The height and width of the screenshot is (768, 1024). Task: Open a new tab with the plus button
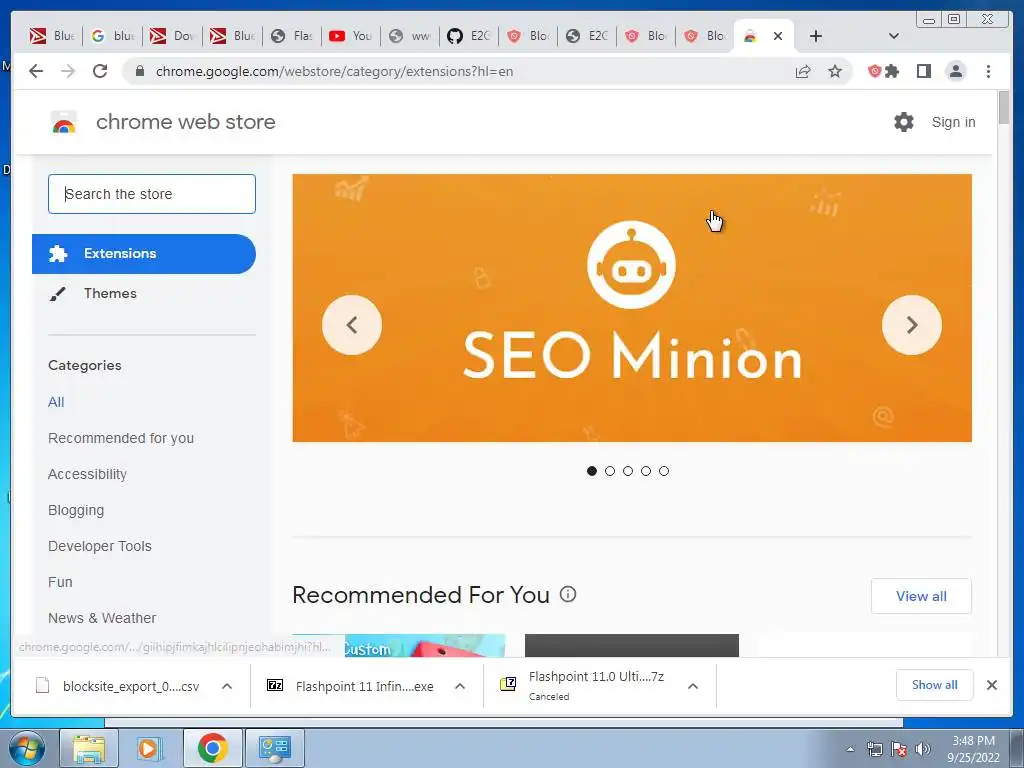(816, 36)
